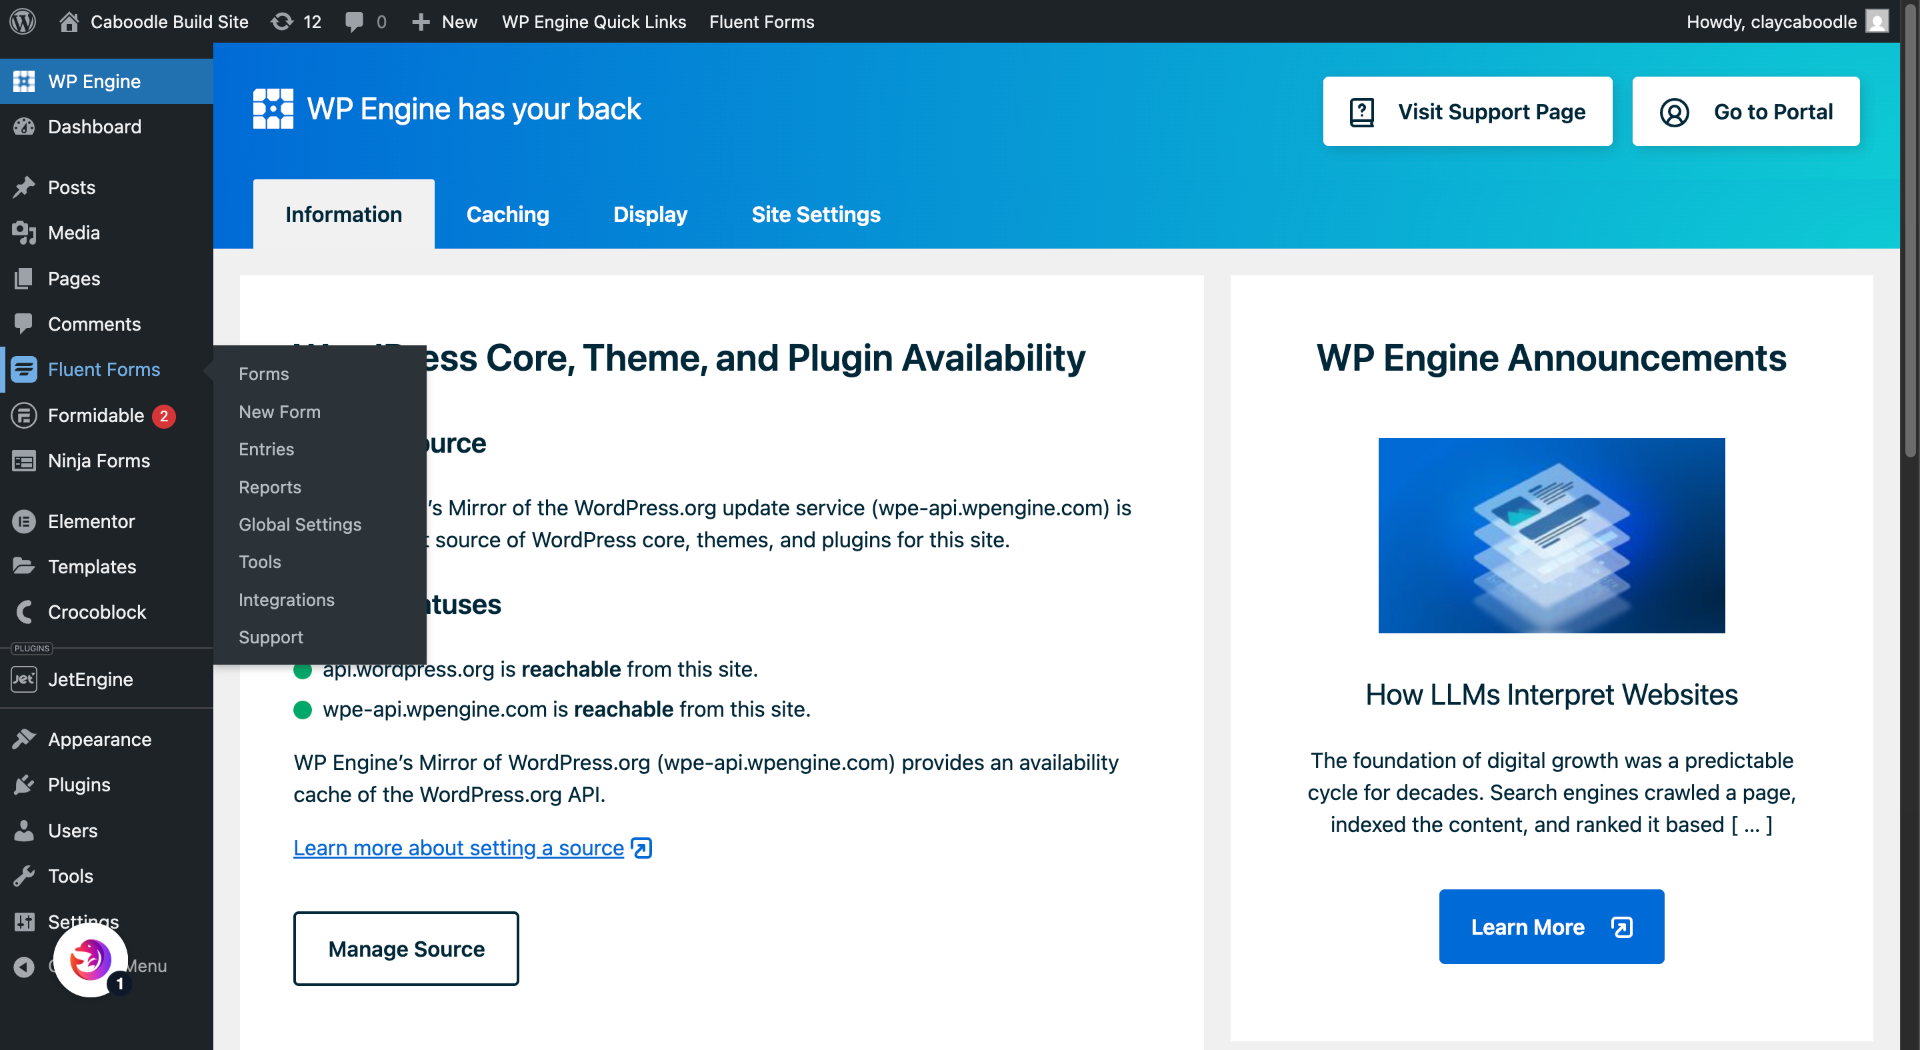The image size is (1920, 1050).
Task: Click the user avatar next to claycaboodle
Action: pos(1877,21)
